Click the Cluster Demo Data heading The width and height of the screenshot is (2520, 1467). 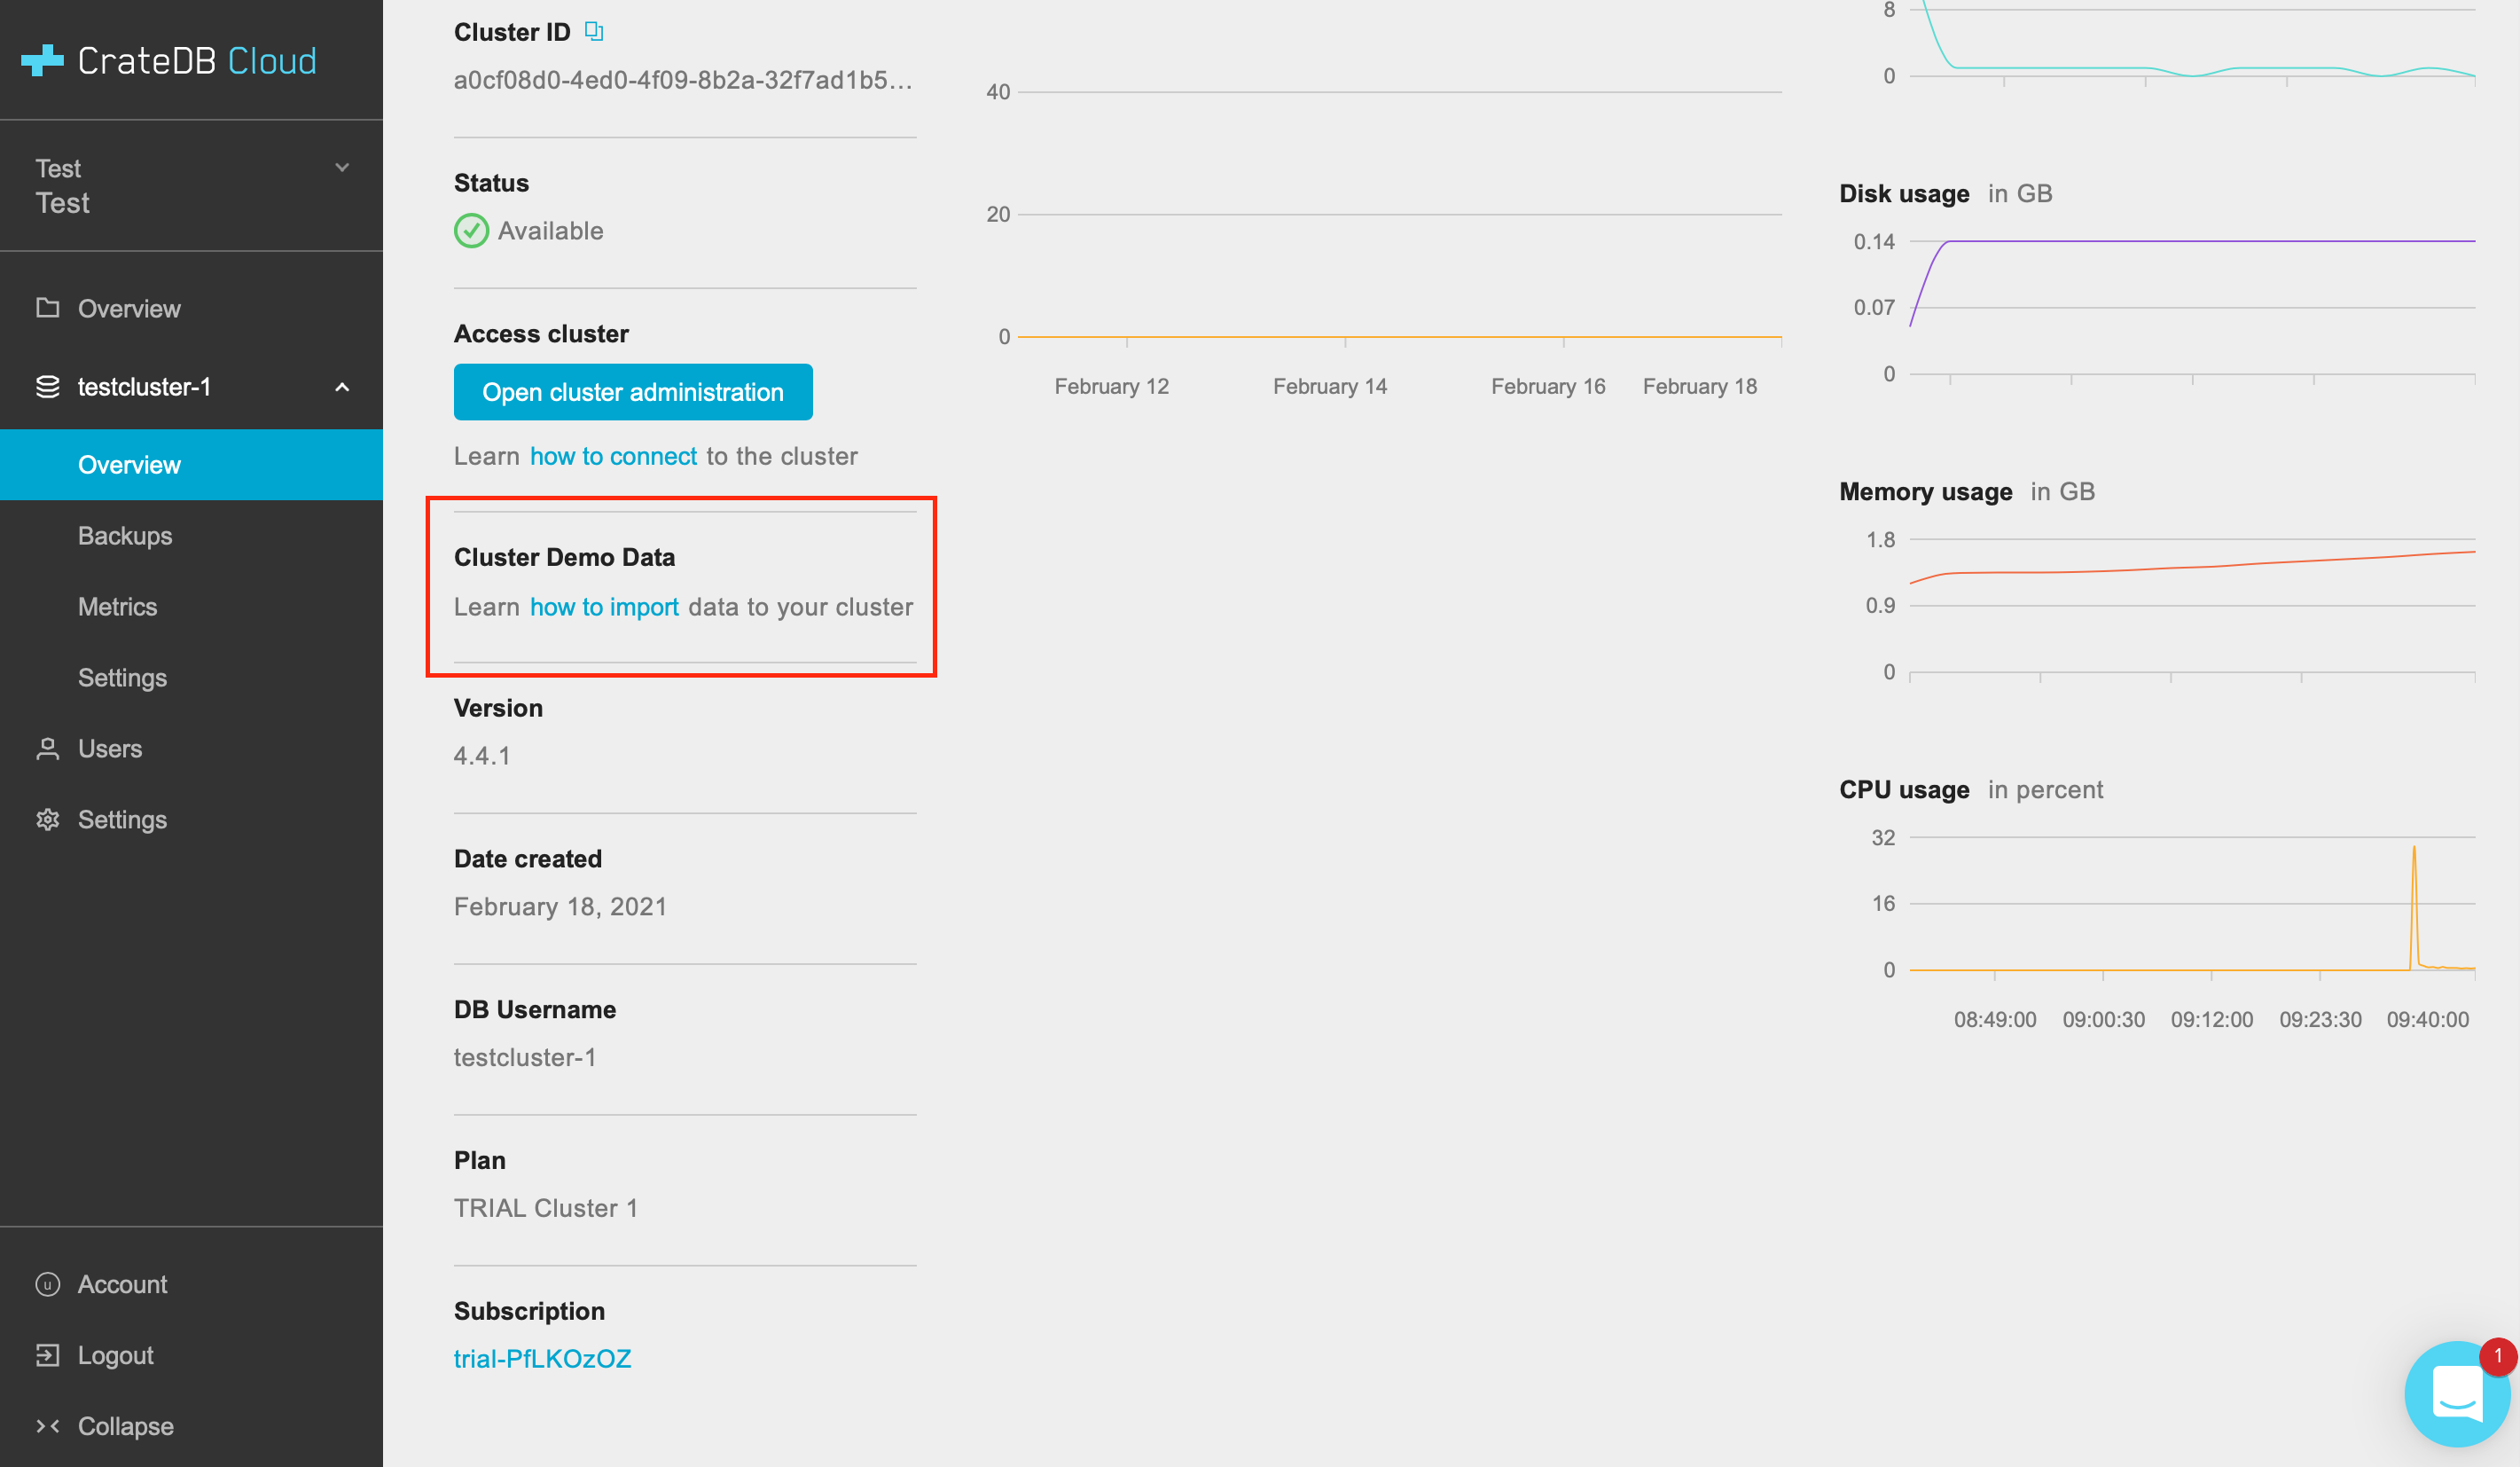pos(564,557)
